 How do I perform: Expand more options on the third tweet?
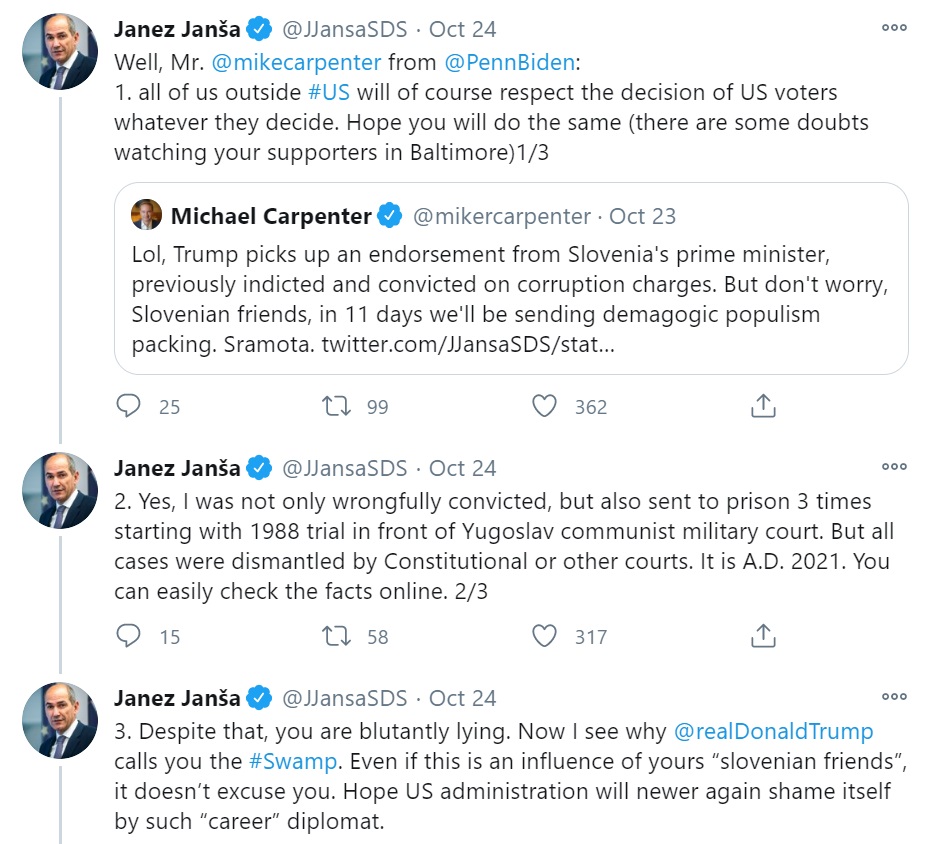tap(893, 697)
